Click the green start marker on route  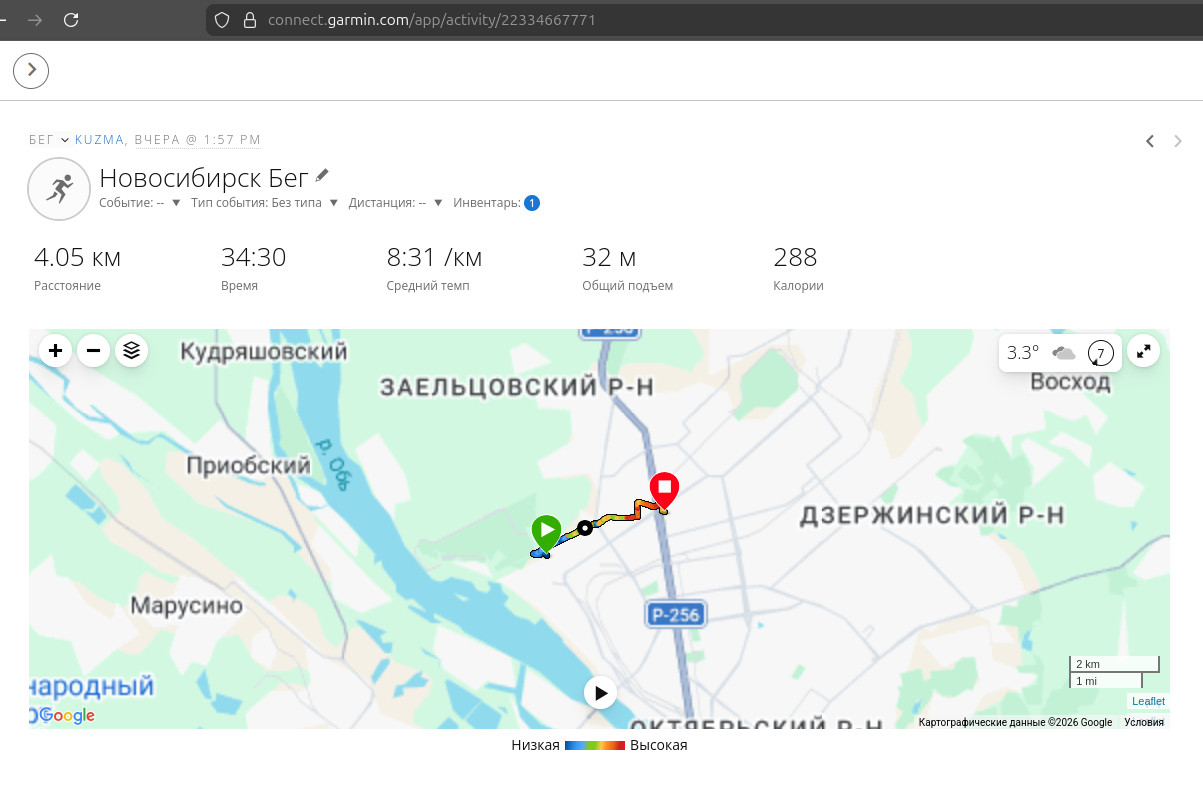(546, 534)
